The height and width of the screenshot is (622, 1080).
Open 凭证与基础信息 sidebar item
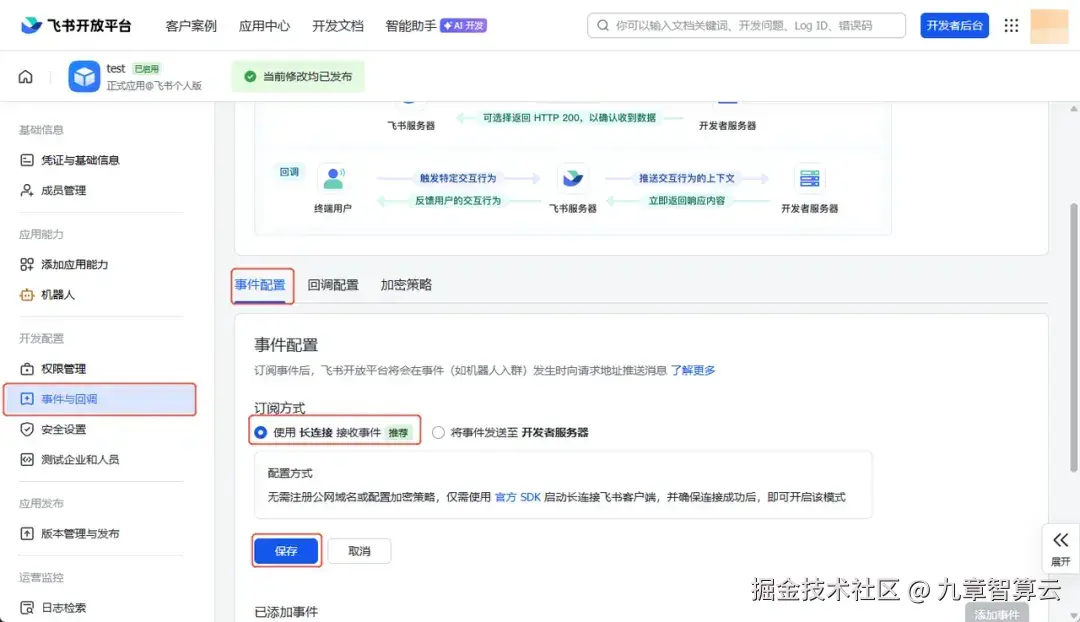click(101, 160)
